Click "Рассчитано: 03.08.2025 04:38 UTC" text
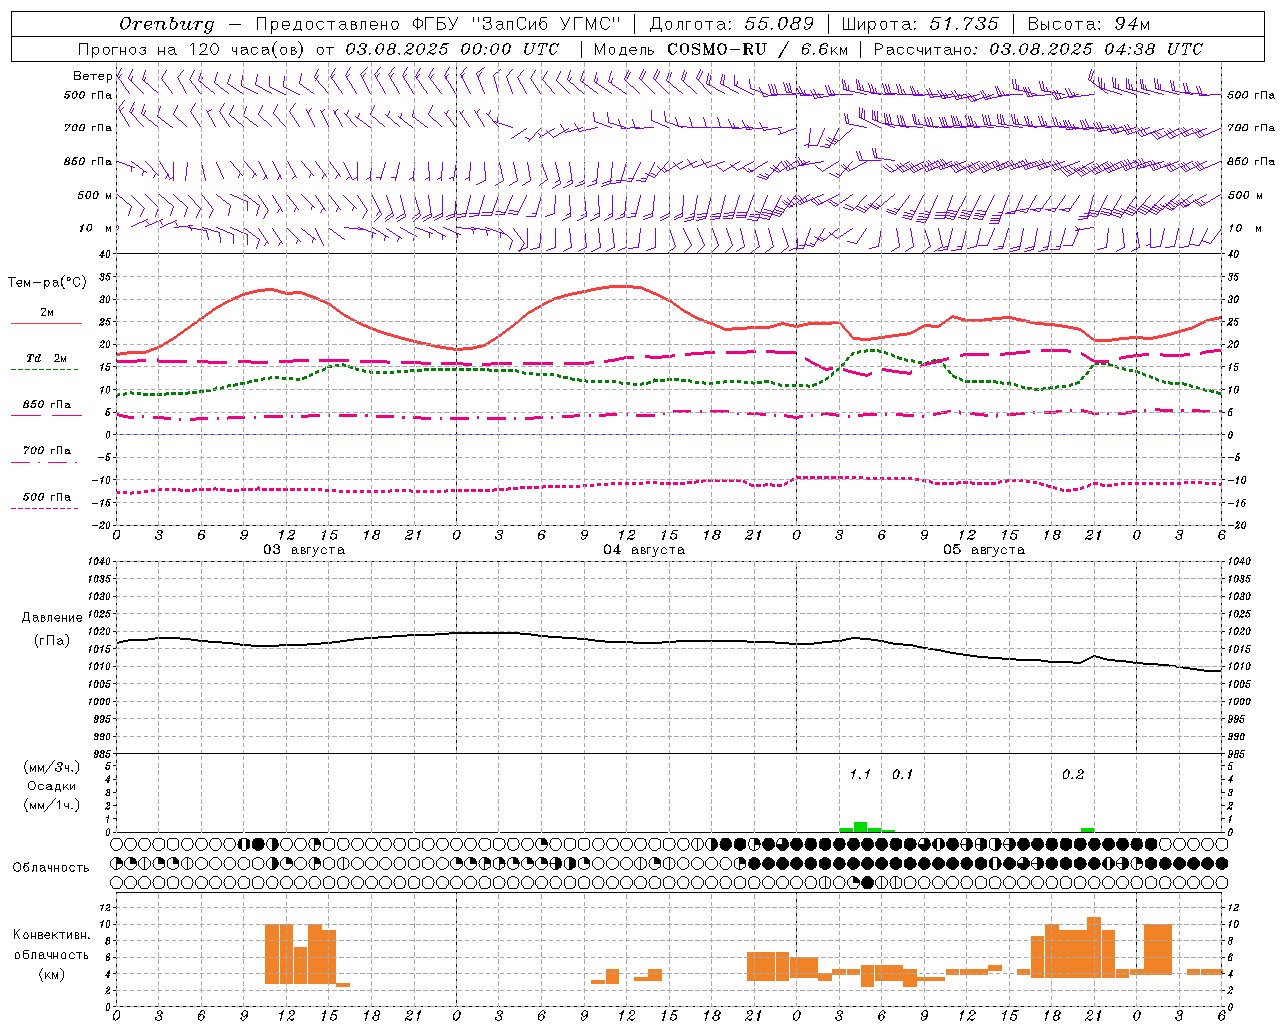This screenshot has height=1024, width=1280. (1038, 49)
